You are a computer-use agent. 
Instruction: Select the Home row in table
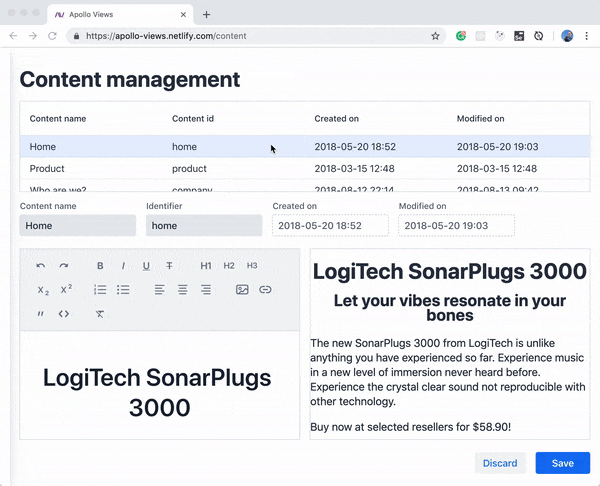305,147
